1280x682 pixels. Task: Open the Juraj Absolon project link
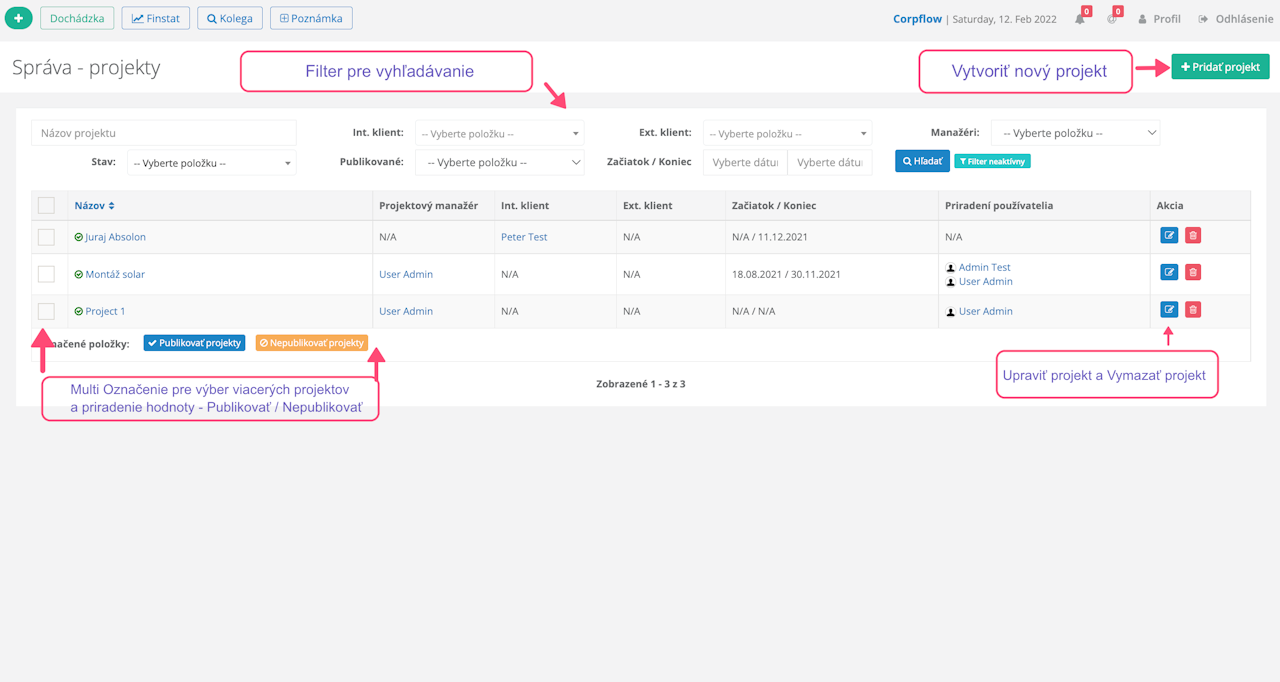(116, 237)
